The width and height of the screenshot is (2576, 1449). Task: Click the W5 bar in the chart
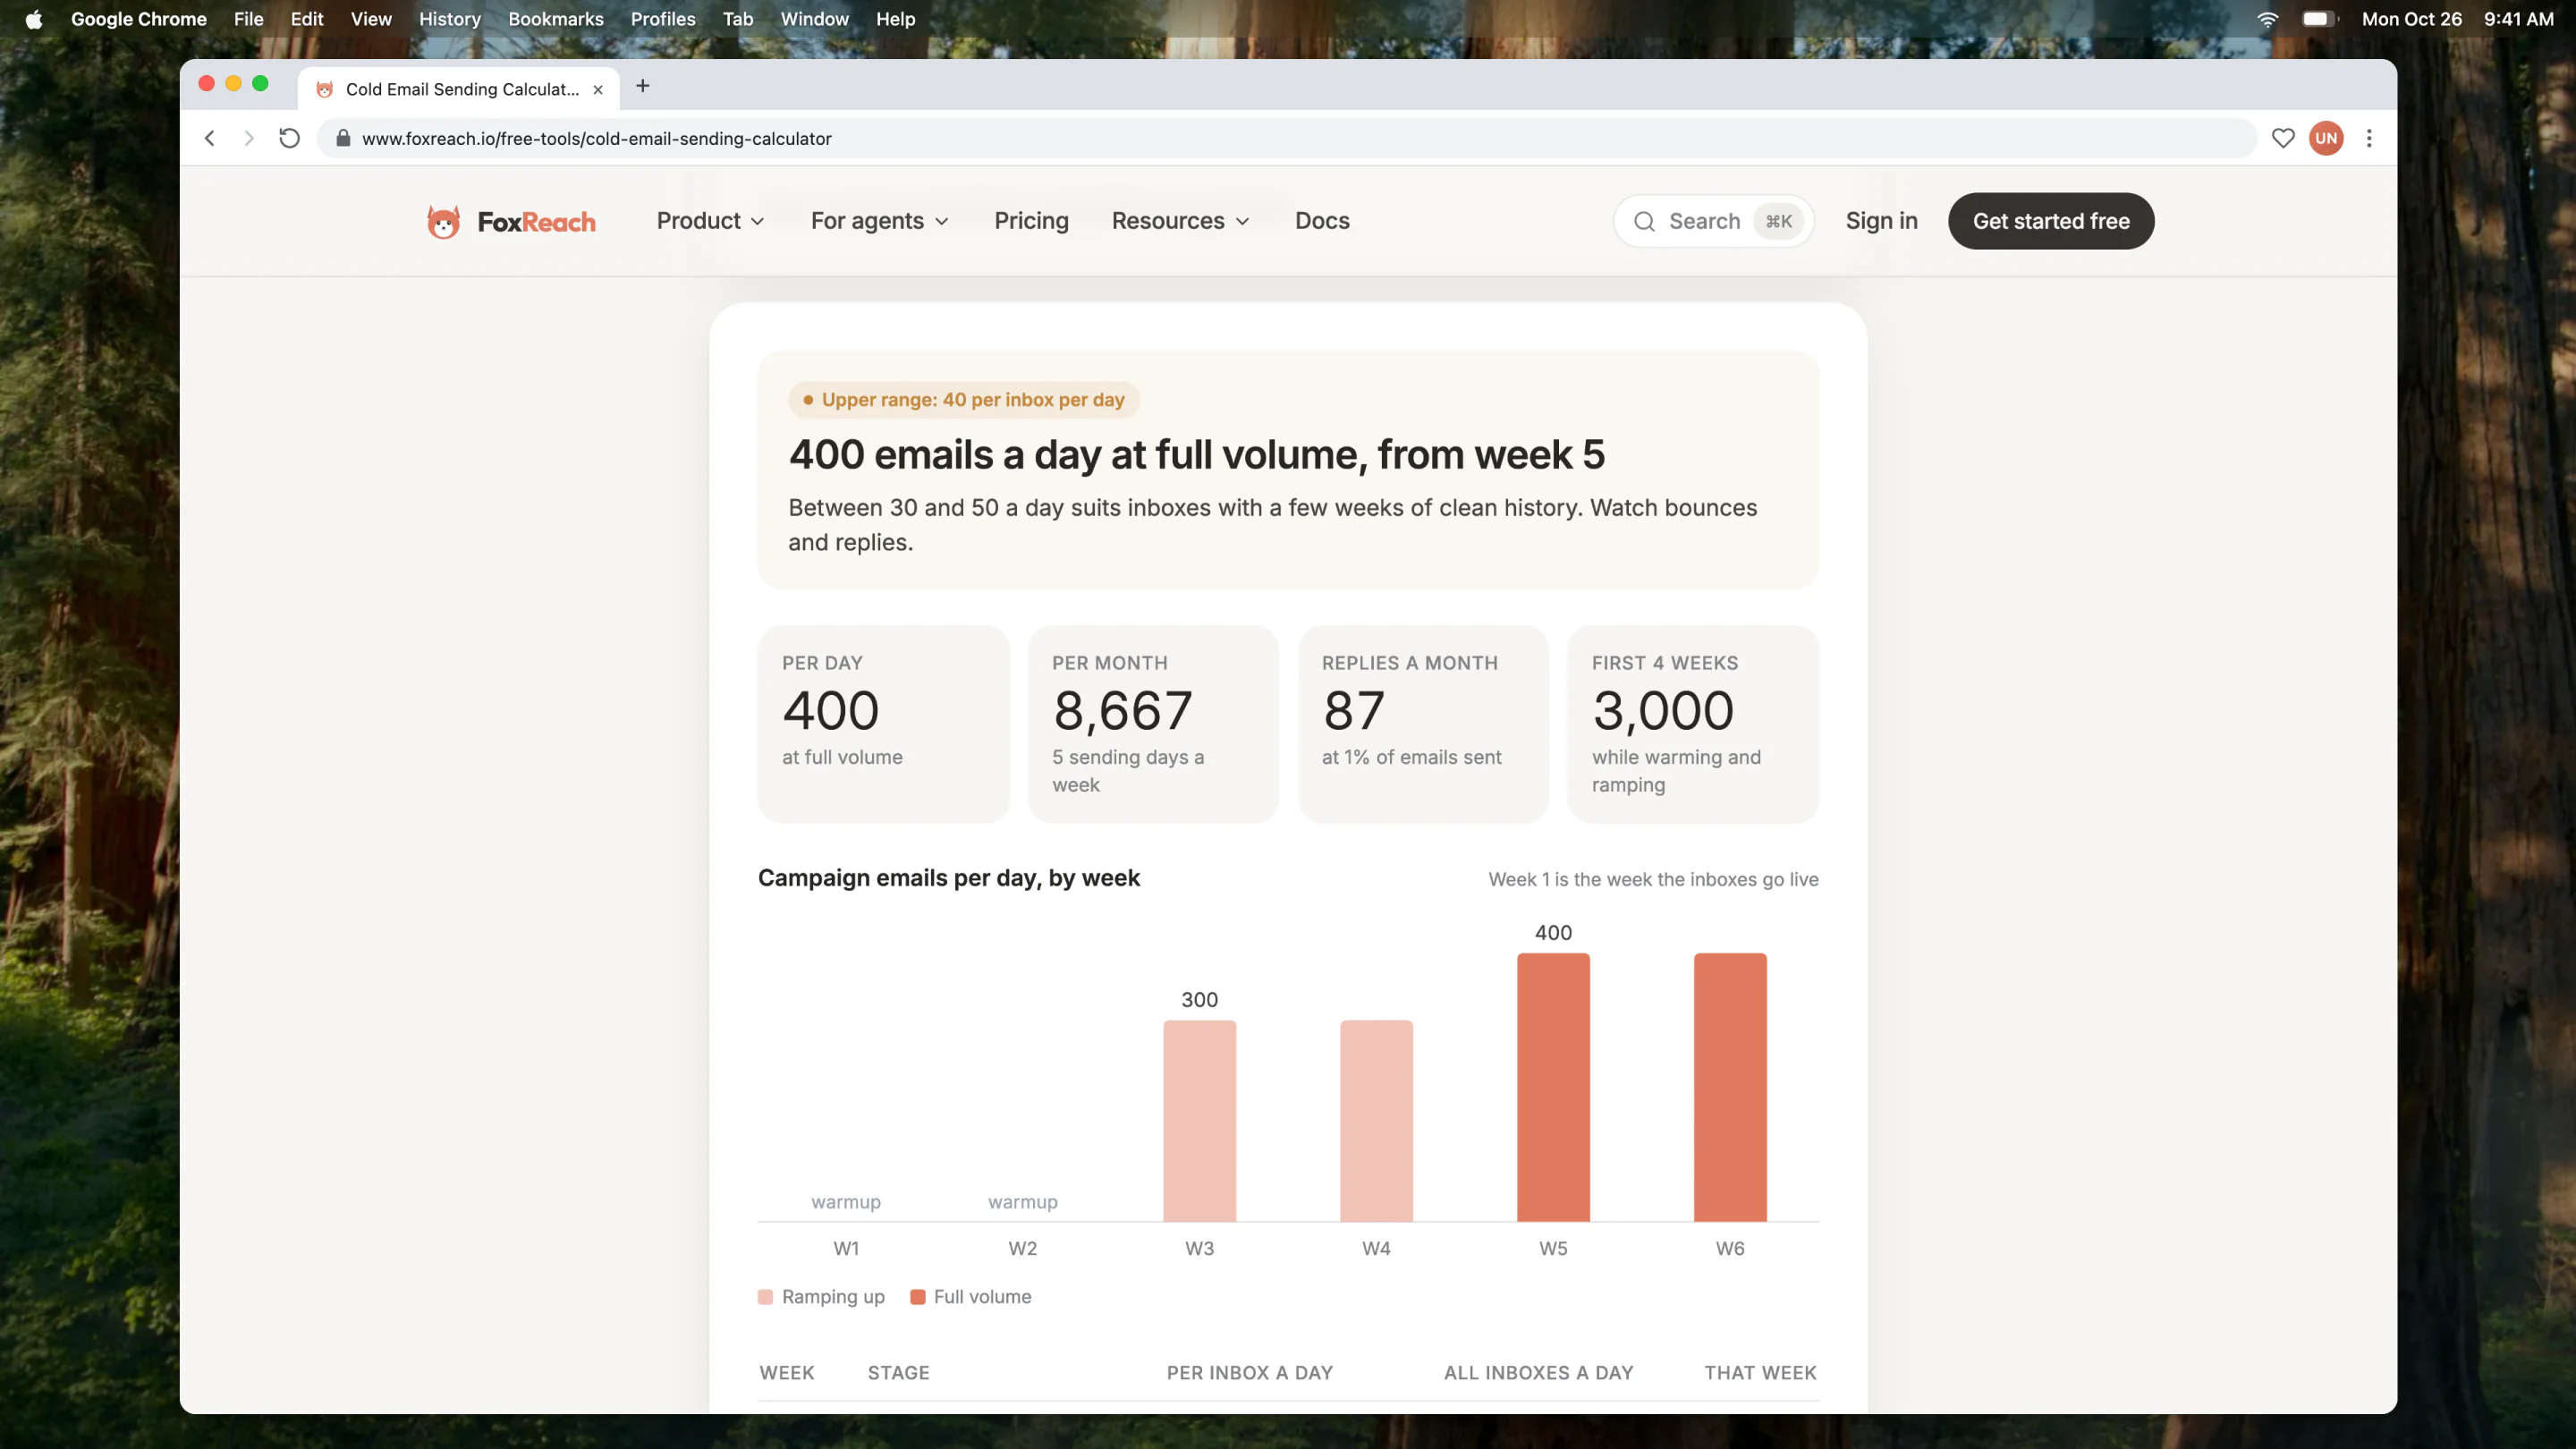tap(1553, 1087)
